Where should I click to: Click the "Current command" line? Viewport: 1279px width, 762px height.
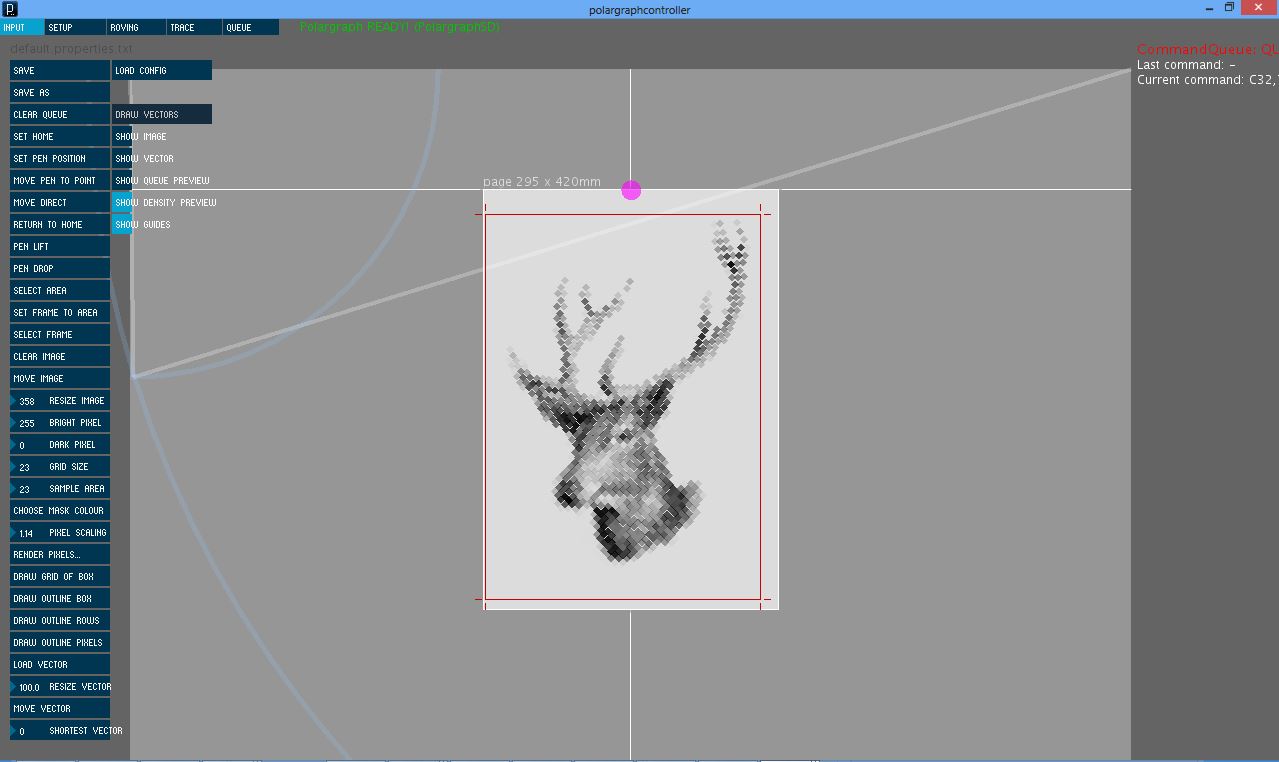[x=1207, y=80]
